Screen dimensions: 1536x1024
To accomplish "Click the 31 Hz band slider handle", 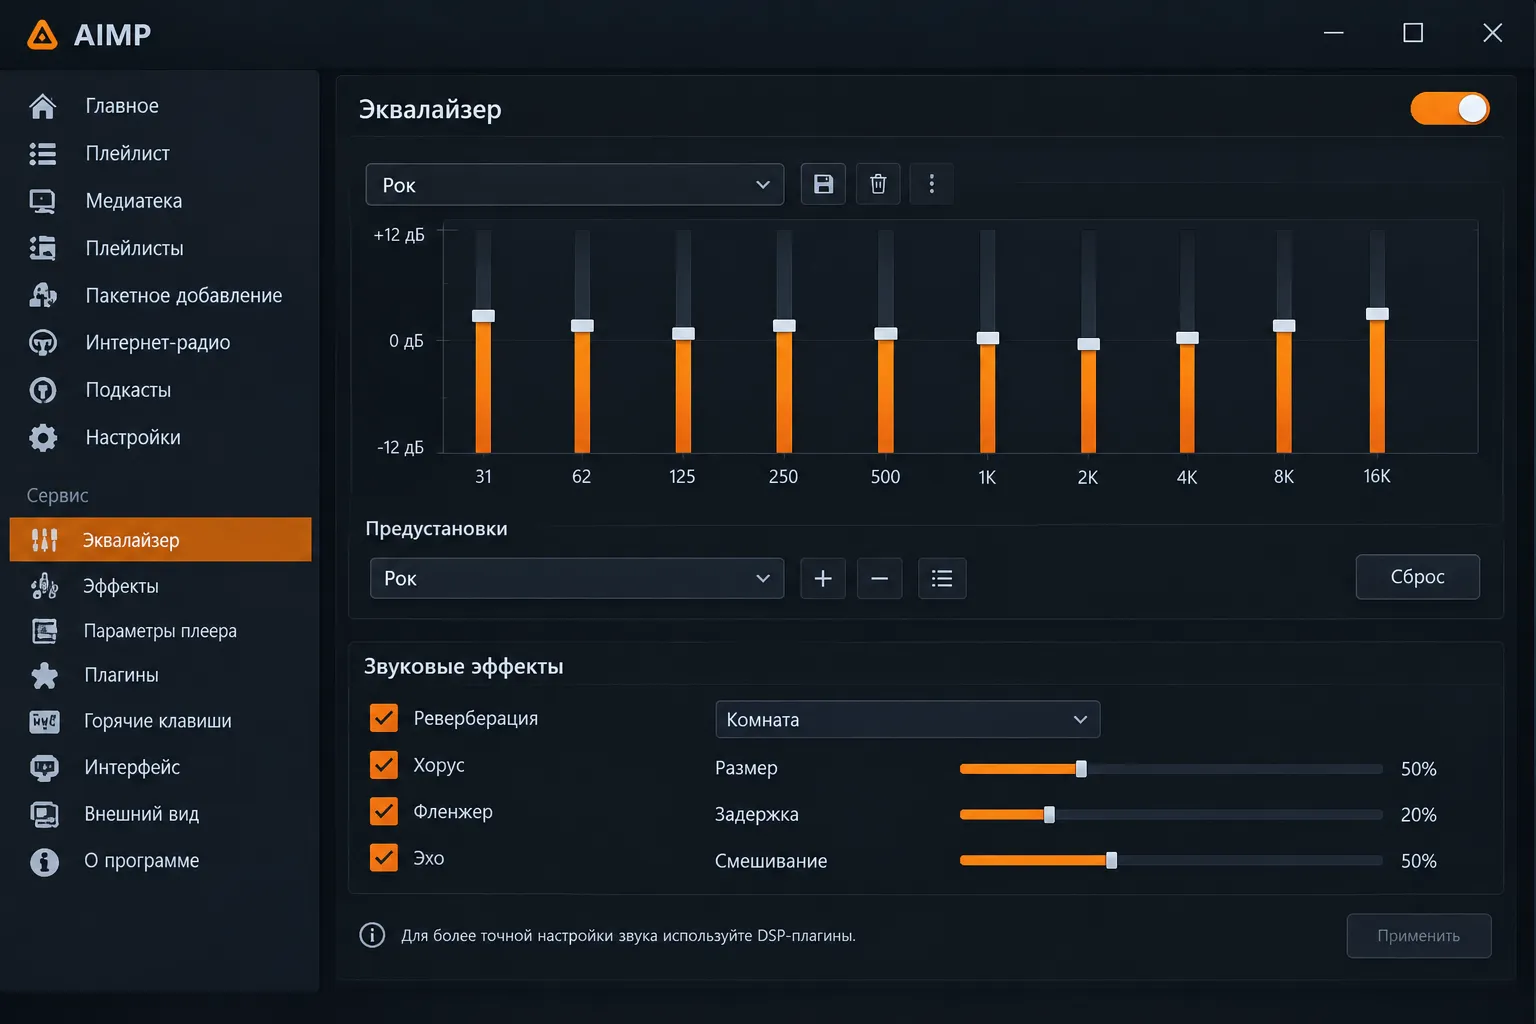I will point(483,316).
